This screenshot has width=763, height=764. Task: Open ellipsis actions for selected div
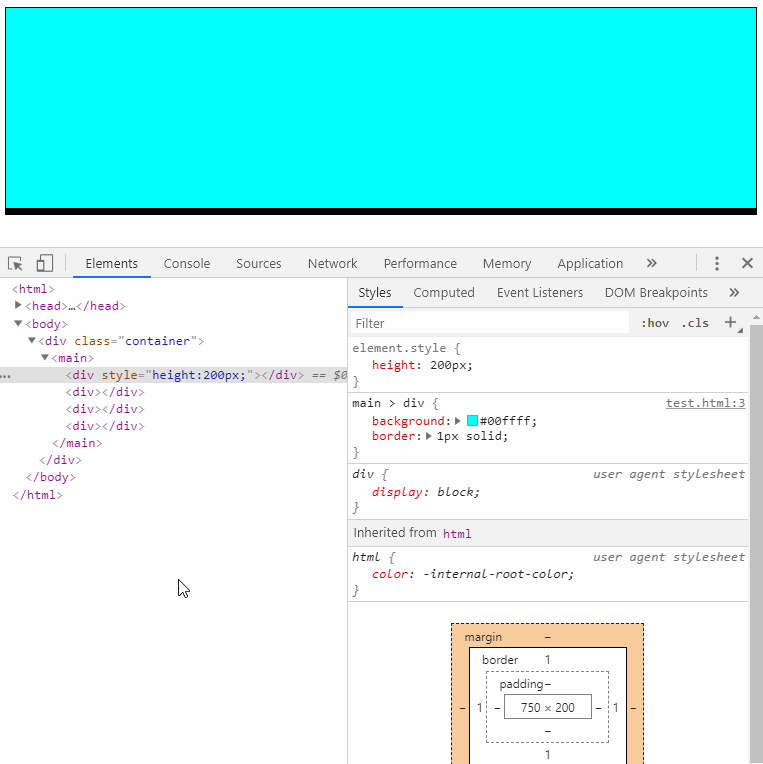coord(6,376)
